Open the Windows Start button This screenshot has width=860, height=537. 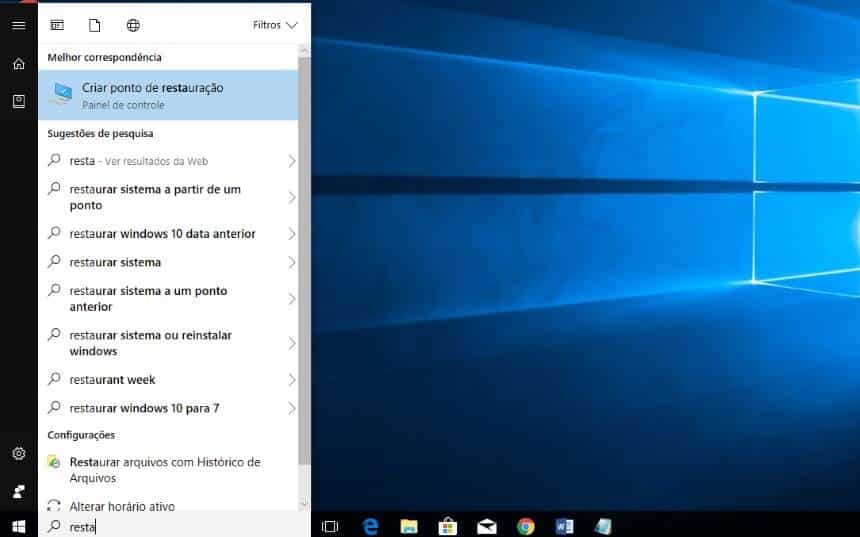click(19, 527)
